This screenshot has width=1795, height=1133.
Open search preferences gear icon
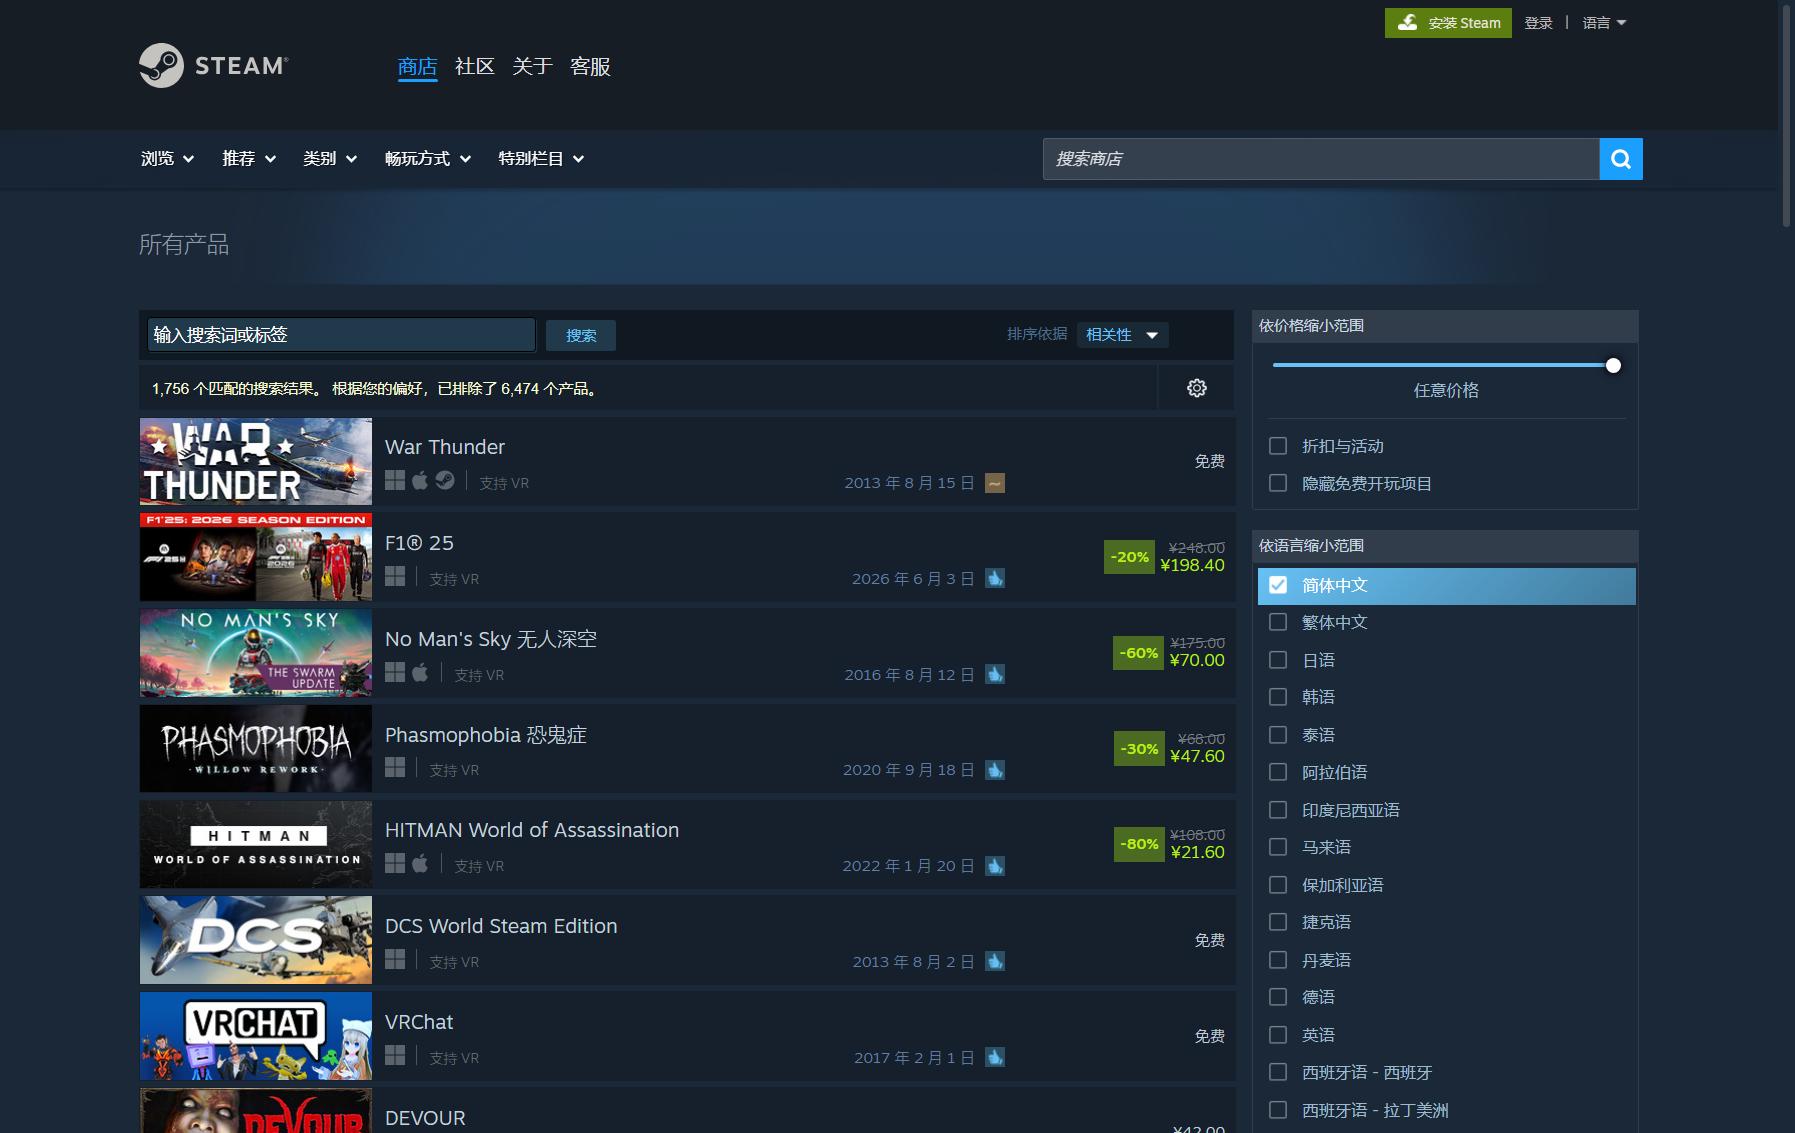click(x=1196, y=388)
